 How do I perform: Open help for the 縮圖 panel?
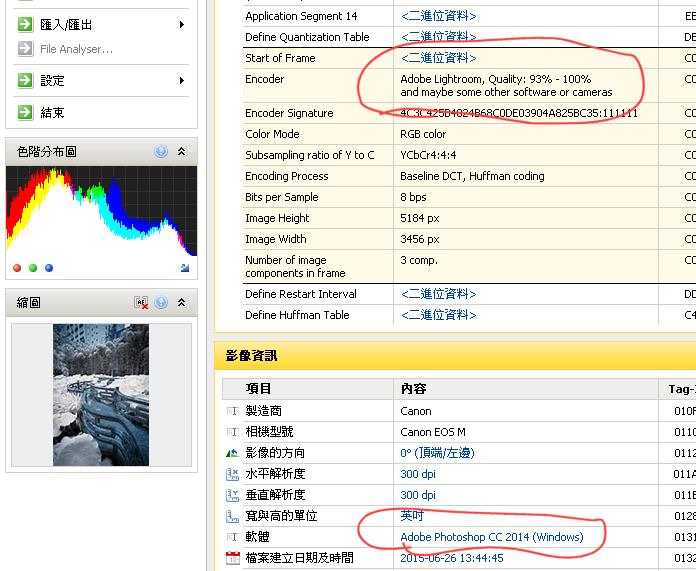pos(161,302)
